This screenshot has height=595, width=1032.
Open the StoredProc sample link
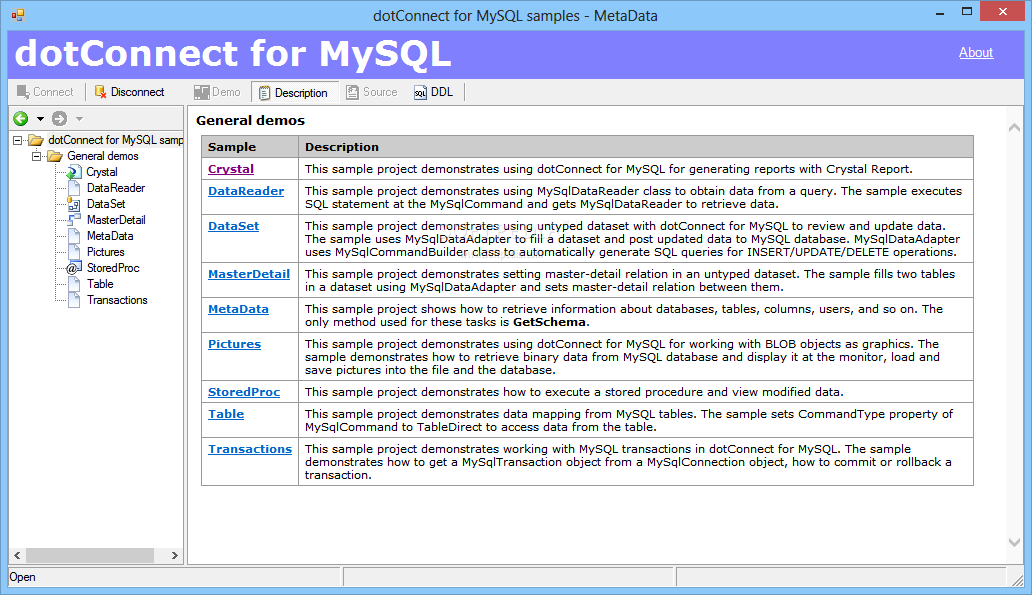pyautogui.click(x=244, y=392)
